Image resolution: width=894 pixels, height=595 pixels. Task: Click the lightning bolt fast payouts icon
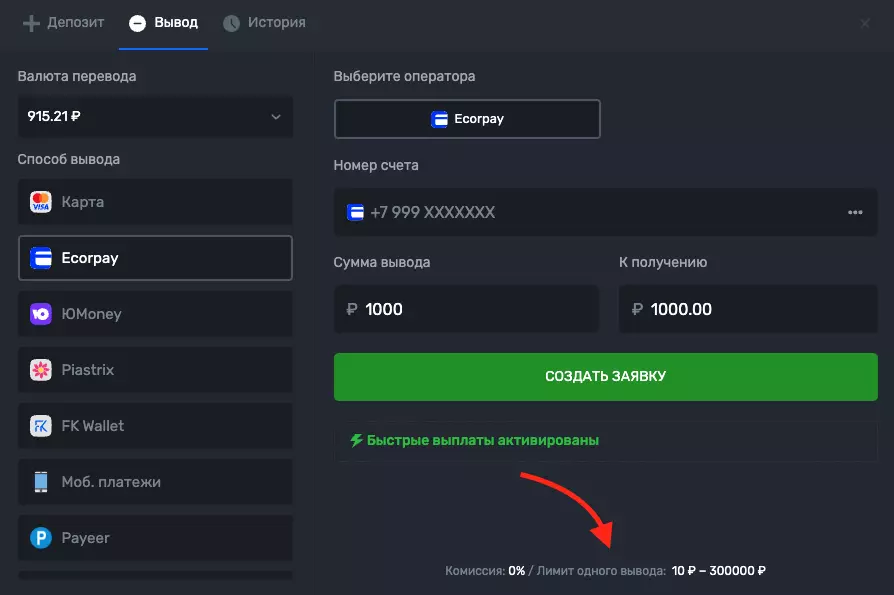tap(356, 440)
